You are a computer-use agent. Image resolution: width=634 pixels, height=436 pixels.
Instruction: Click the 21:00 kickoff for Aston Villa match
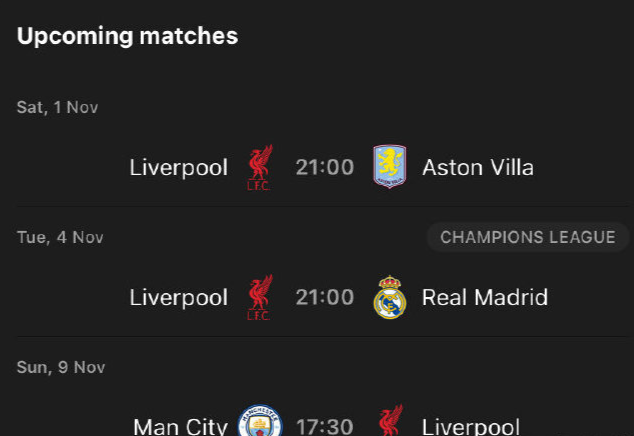(x=325, y=167)
